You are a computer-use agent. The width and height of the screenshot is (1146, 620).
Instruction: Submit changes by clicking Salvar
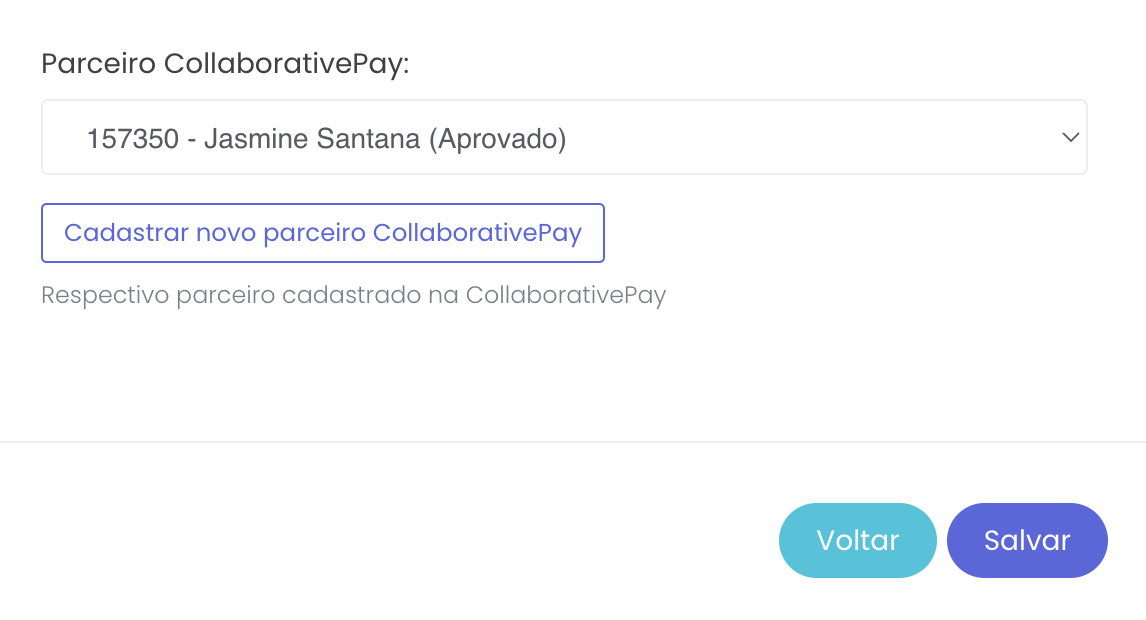(x=1027, y=540)
